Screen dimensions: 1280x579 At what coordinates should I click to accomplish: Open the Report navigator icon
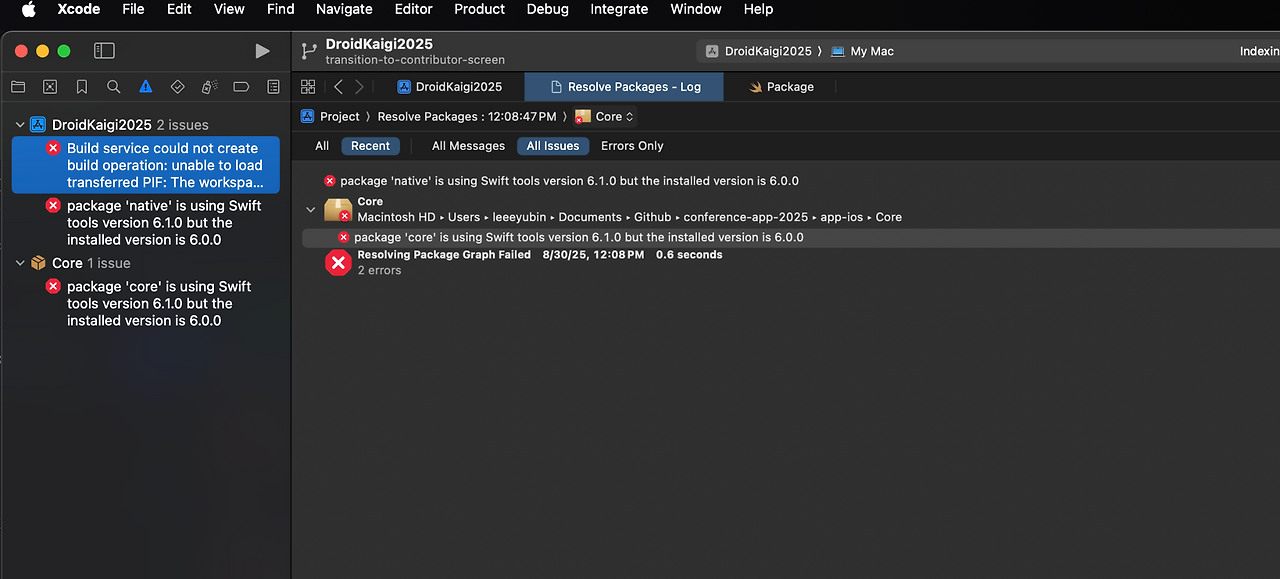click(x=273, y=87)
